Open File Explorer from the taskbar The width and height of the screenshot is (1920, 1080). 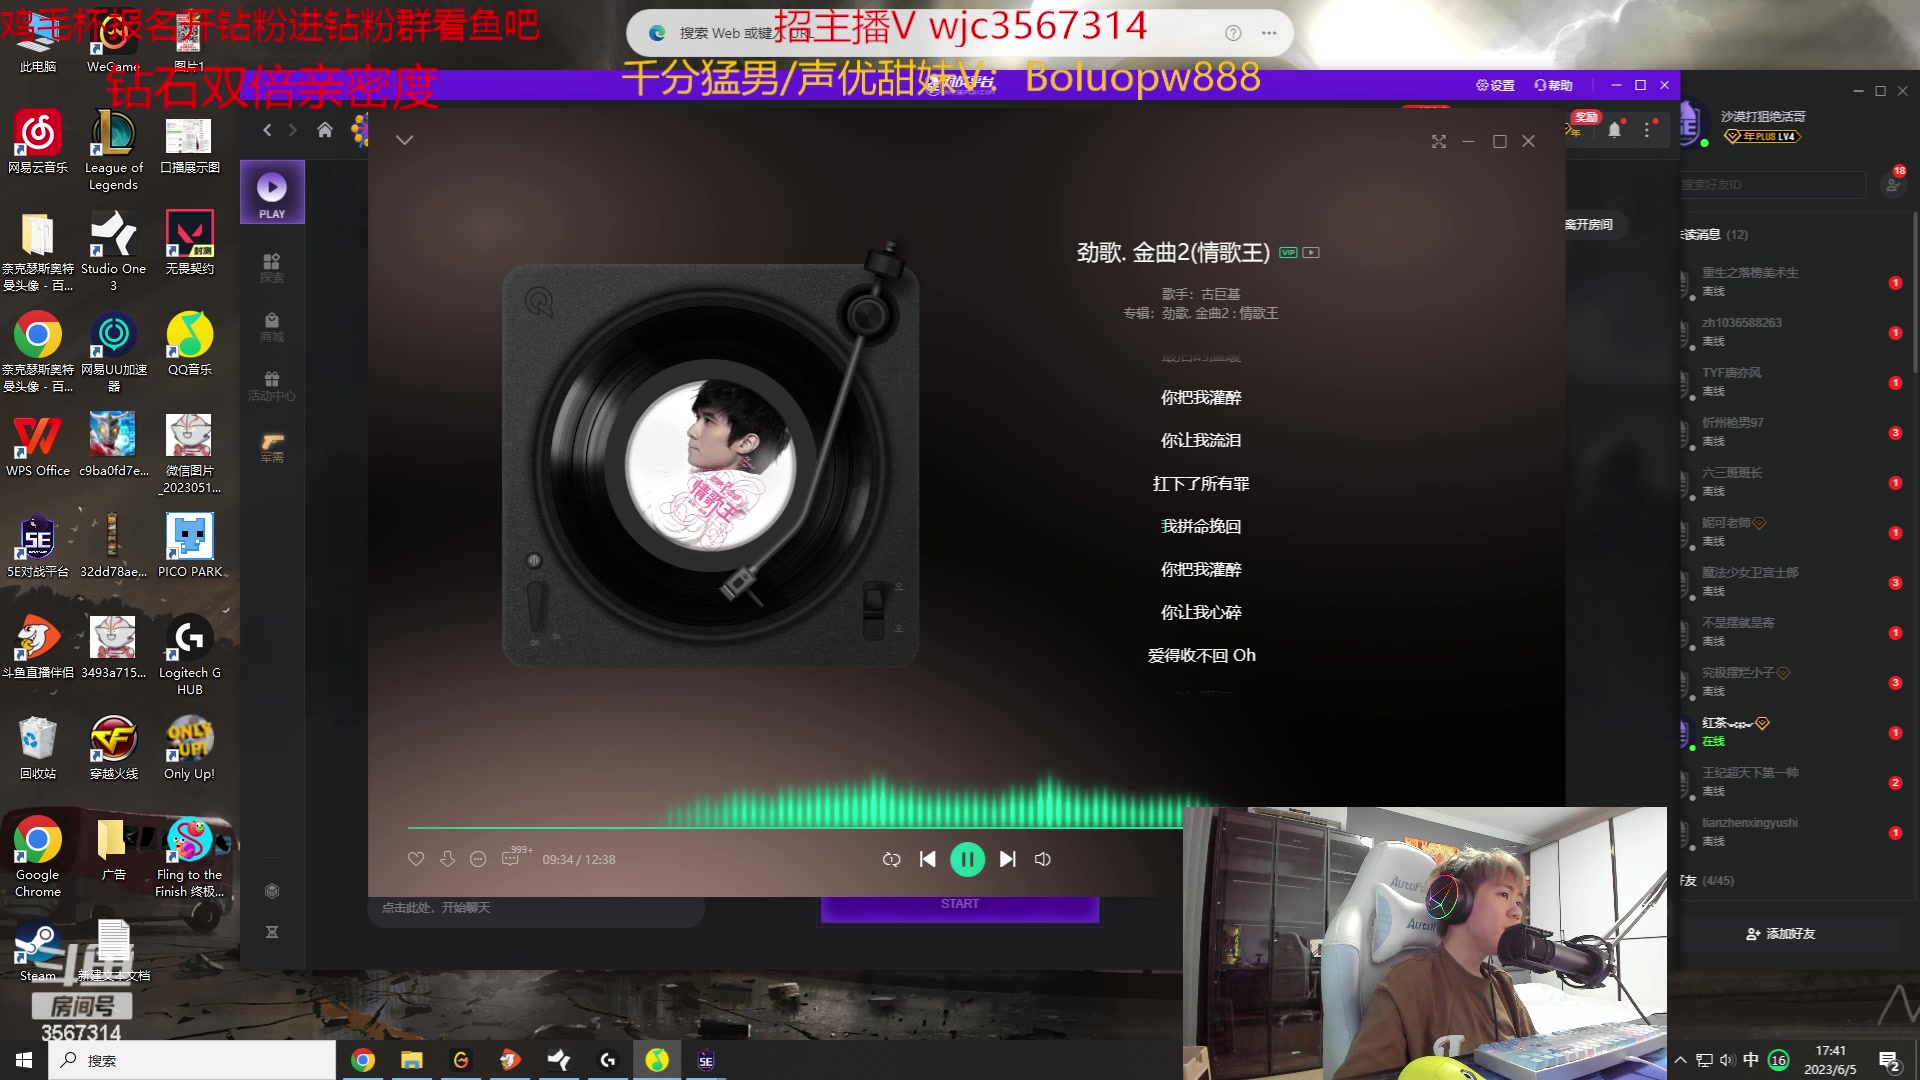[x=412, y=1060]
